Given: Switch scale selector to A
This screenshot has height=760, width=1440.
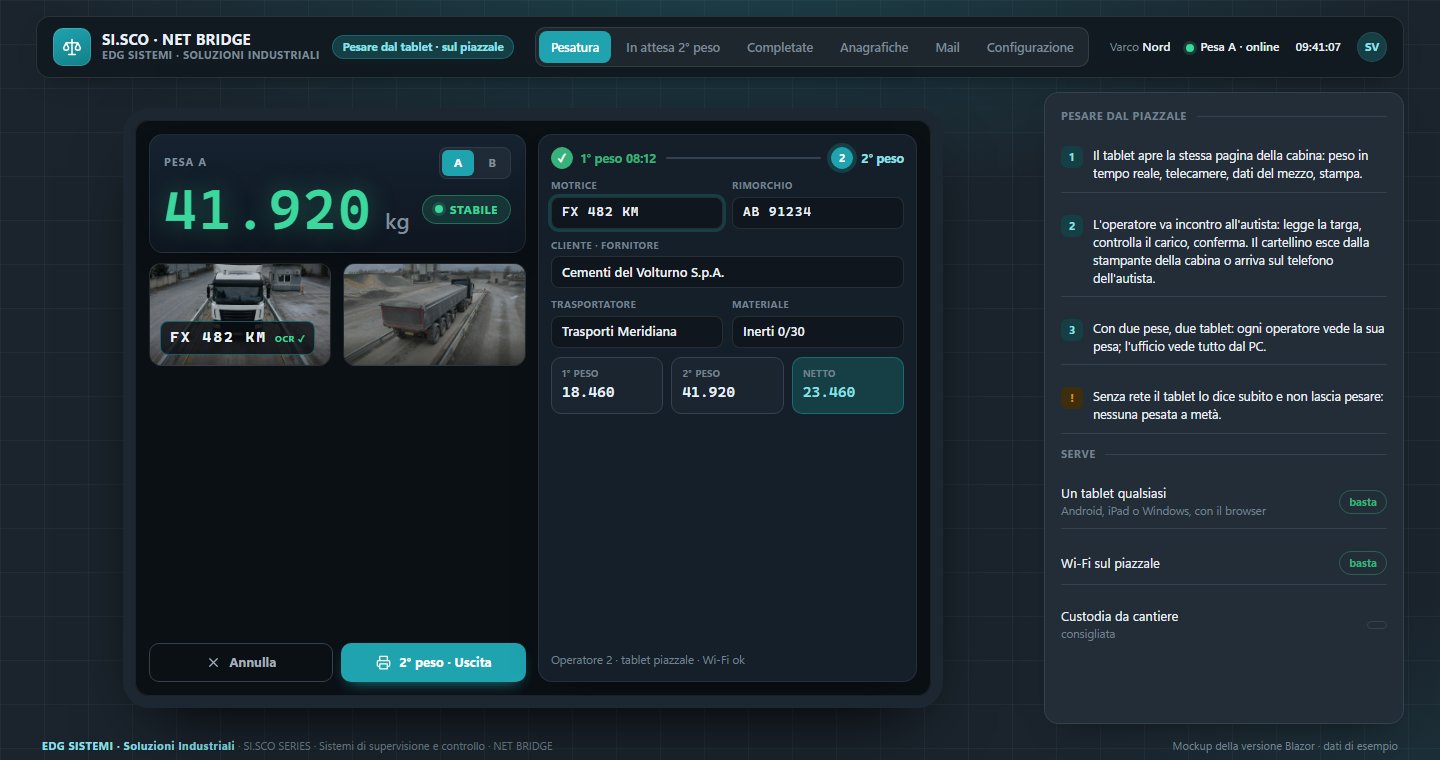Looking at the screenshot, I should click(458, 163).
